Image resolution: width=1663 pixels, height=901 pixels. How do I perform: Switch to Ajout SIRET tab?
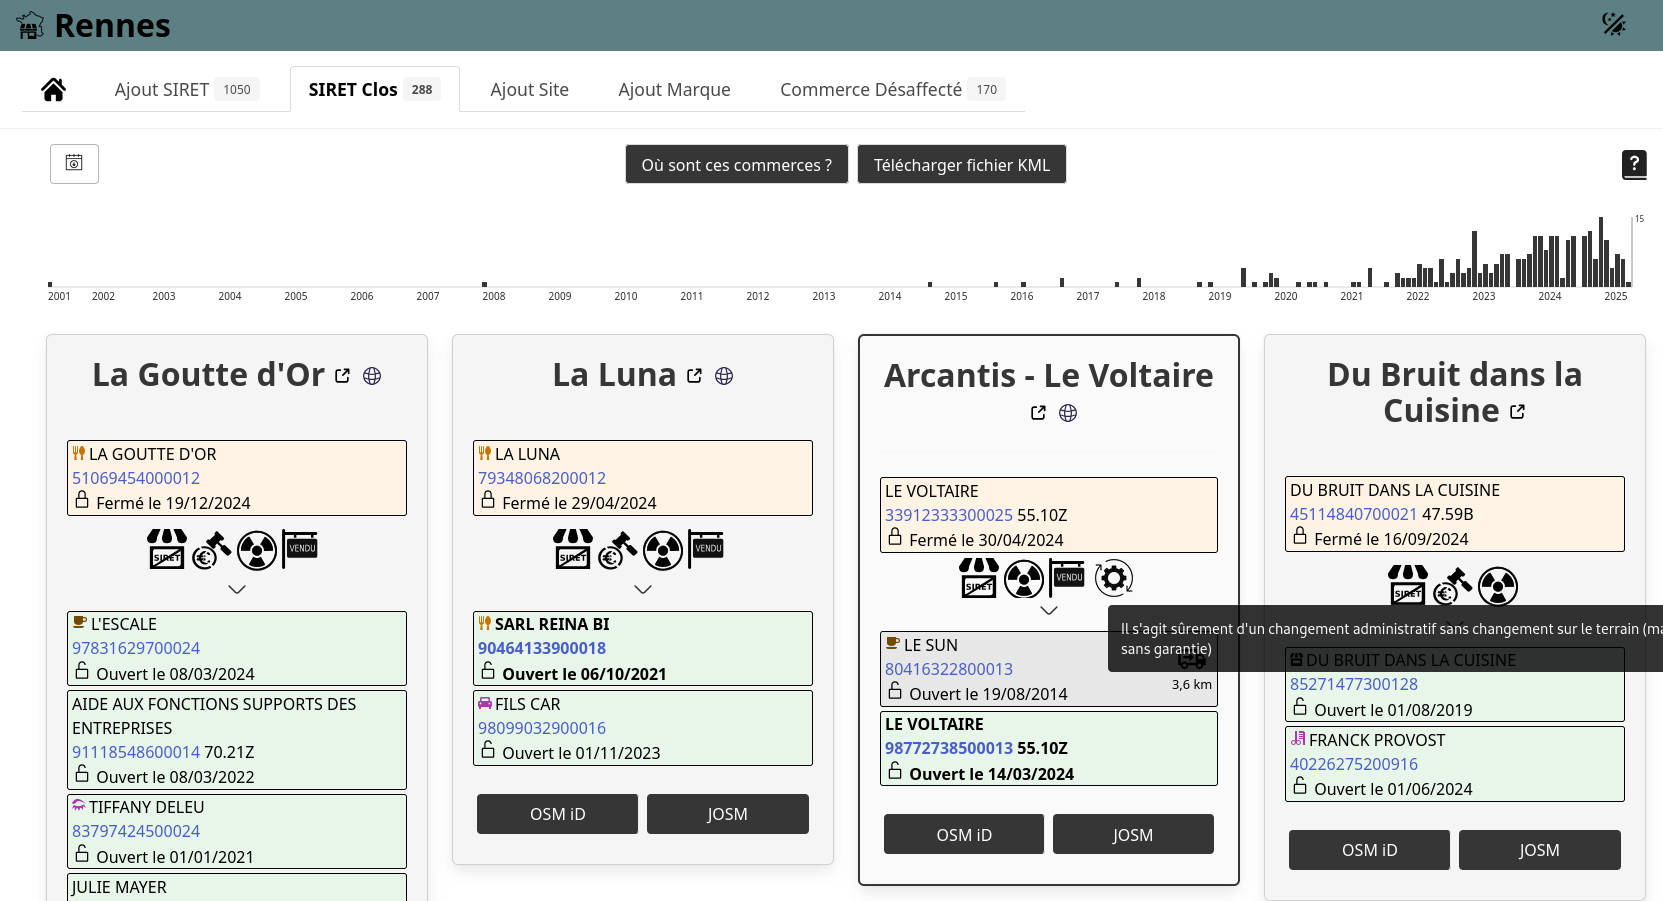pos(187,90)
